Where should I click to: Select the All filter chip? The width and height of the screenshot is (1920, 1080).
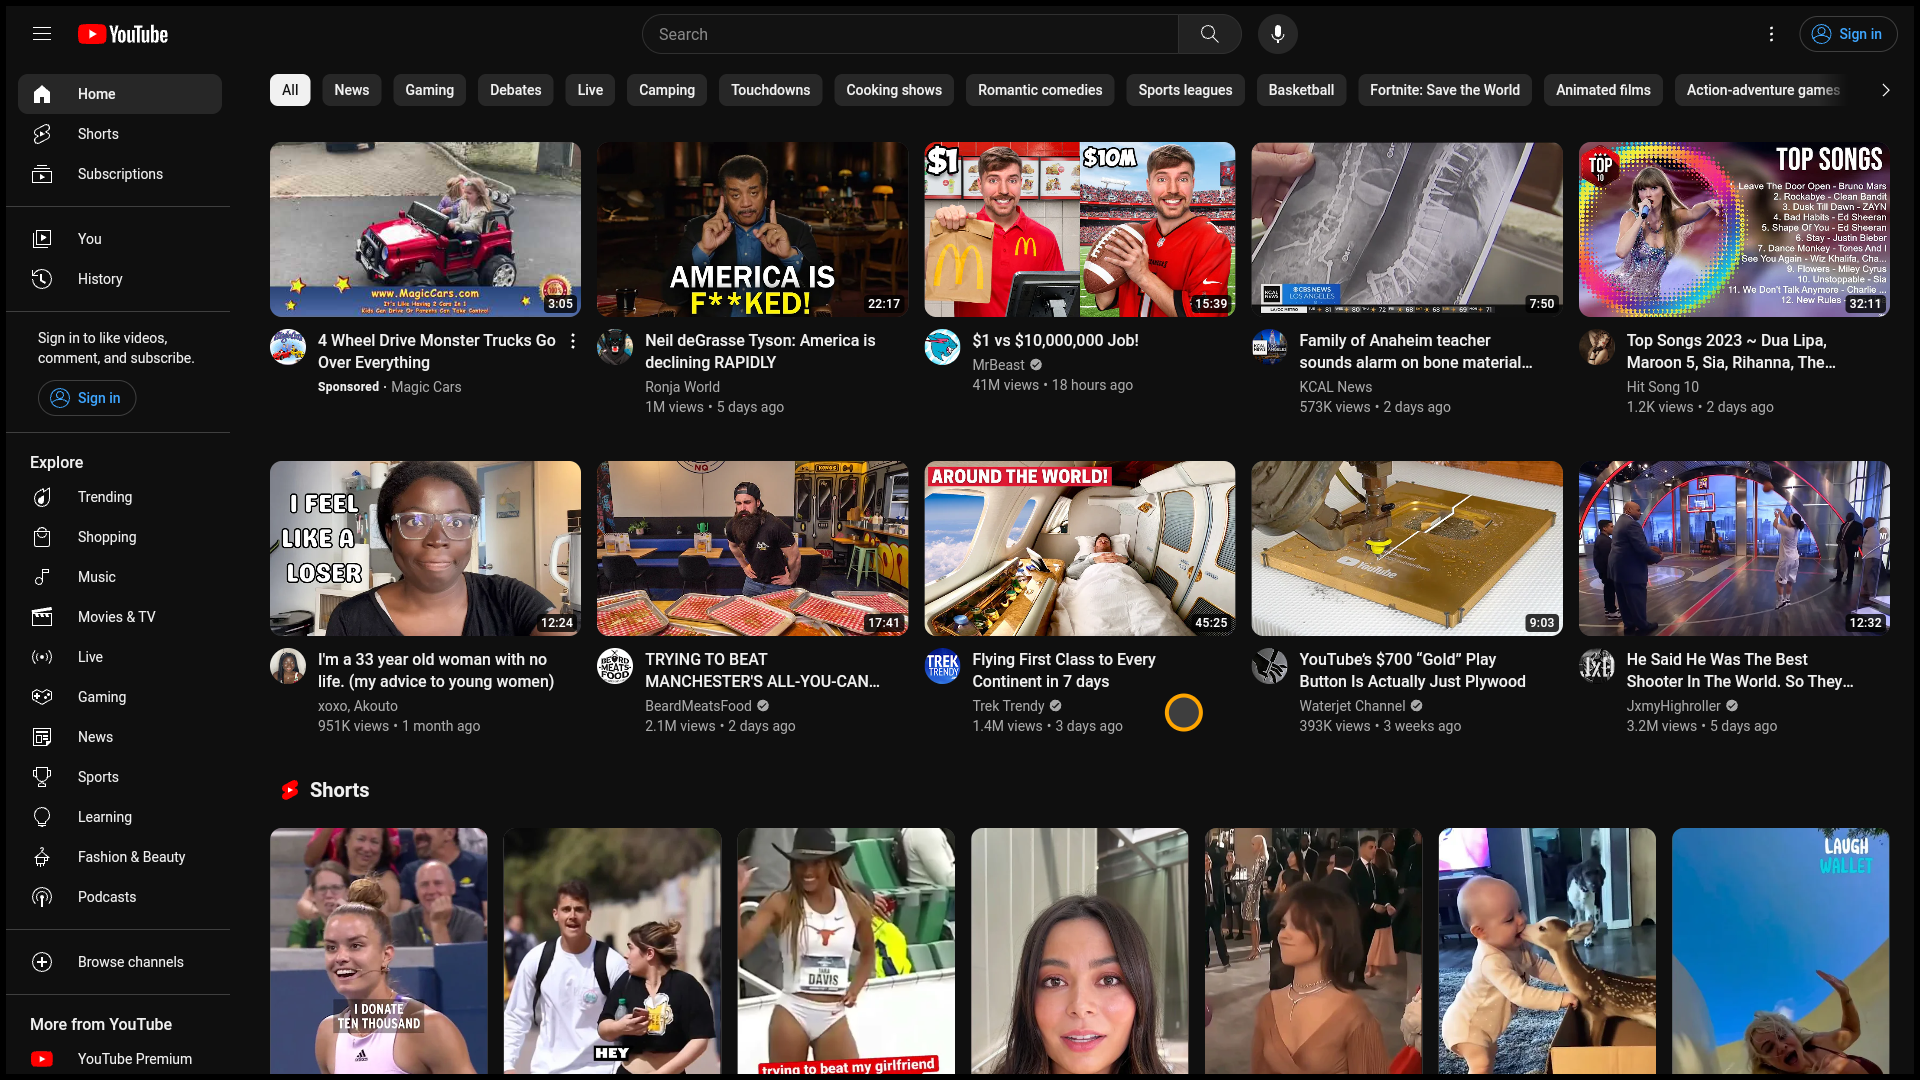tap(290, 90)
